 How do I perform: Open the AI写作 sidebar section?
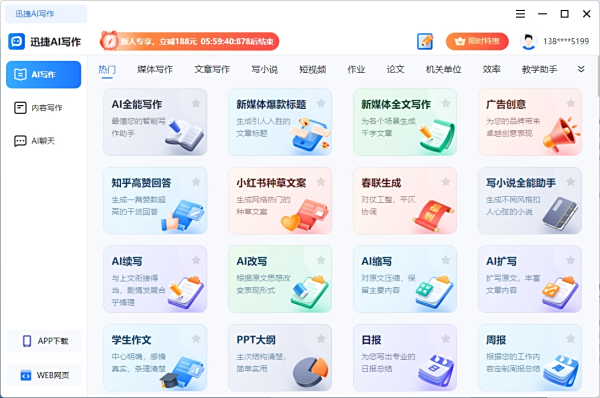coord(44,75)
